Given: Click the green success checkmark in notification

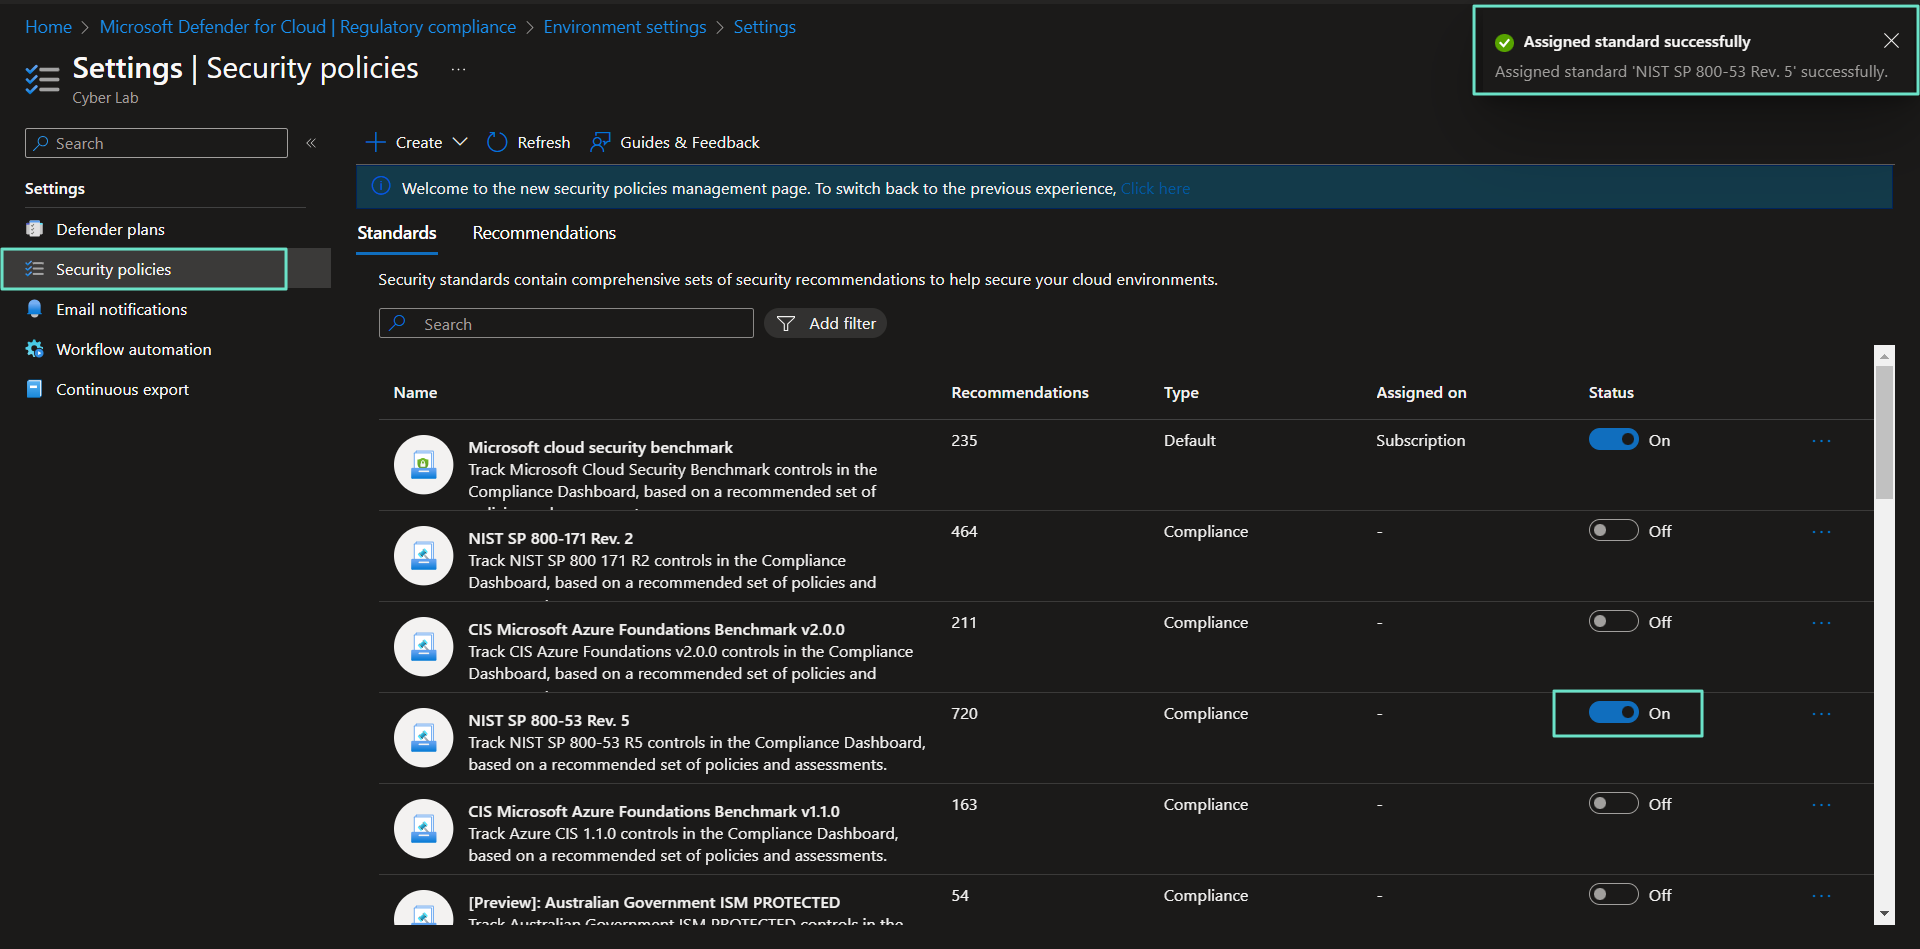Looking at the screenshot, I should (x=1504, y=42).
